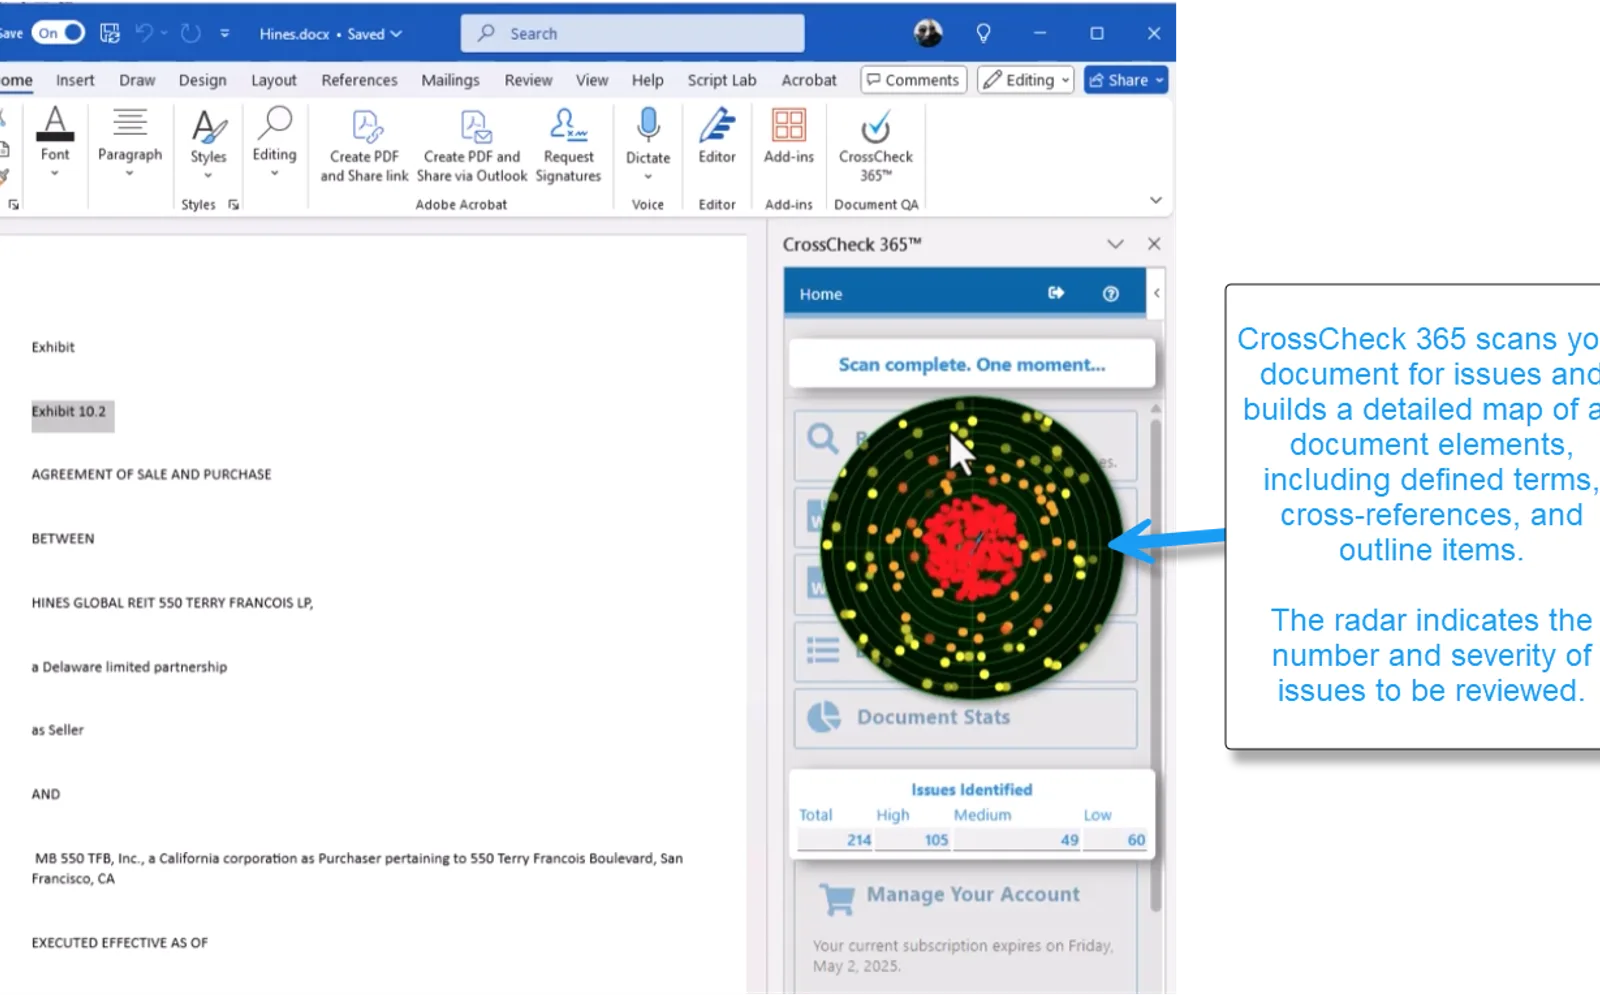Expand the Dictate dropdown arrow
The image size is (1600, 1000).
pyautogui.click(x=648, y=177)
